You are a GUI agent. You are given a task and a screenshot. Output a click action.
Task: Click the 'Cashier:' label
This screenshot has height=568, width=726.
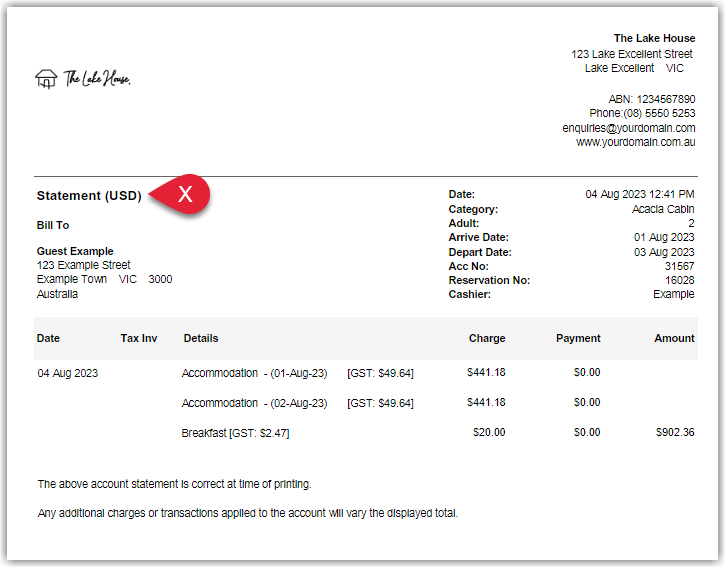click(469, 294)
